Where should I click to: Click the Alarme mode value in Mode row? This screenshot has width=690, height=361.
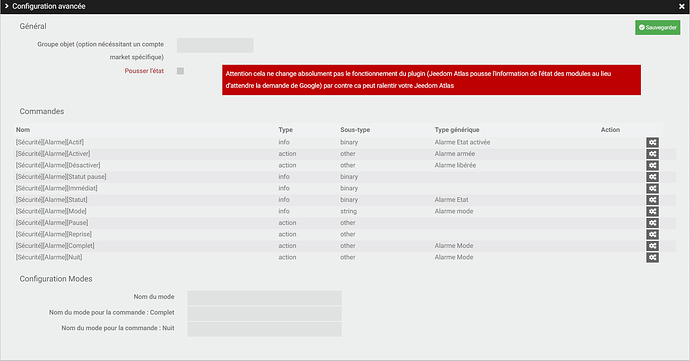454,211
